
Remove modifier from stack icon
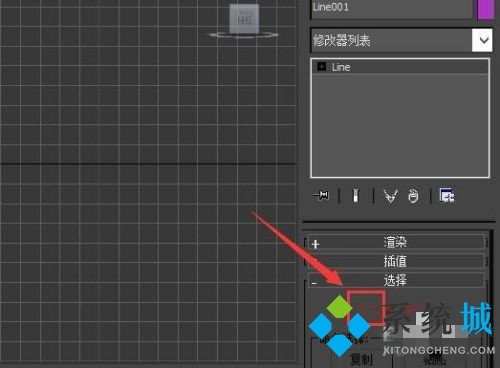[413, 196]
